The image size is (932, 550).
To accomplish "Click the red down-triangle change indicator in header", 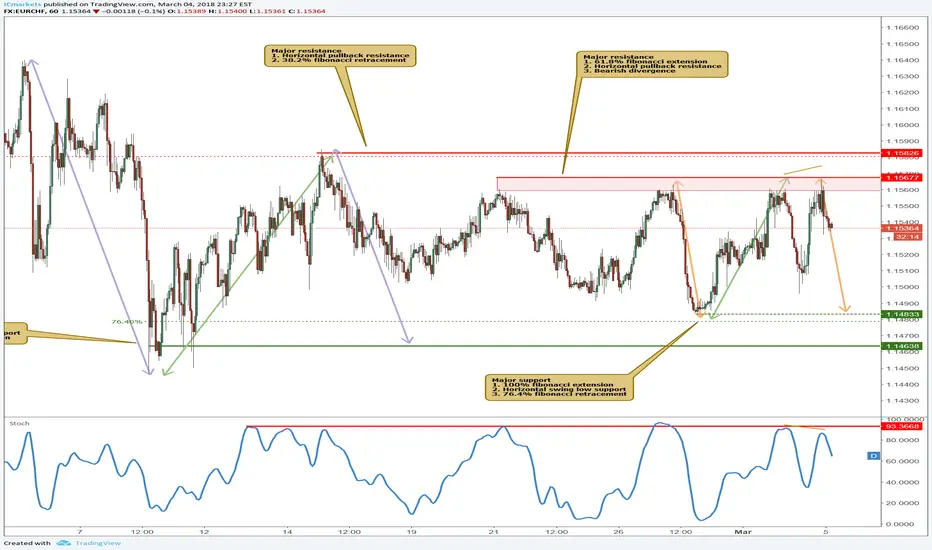I will pyautogui.click(x=96, y=11).
